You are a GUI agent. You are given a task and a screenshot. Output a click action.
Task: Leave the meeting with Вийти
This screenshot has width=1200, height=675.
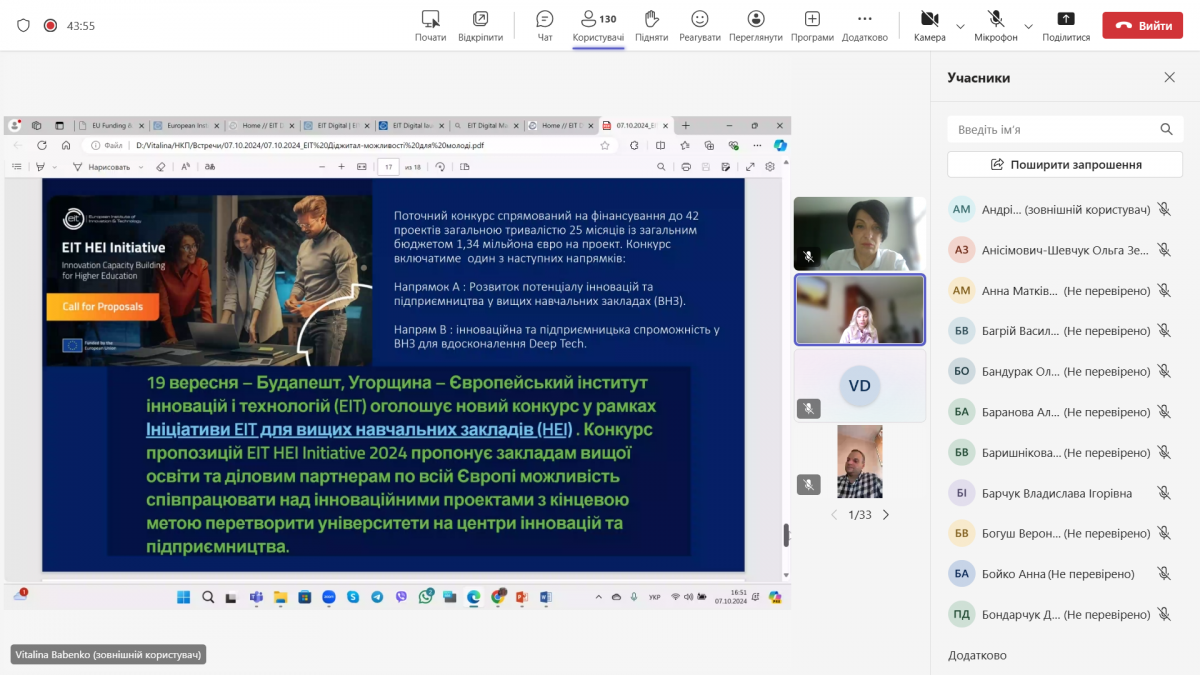1142,26
